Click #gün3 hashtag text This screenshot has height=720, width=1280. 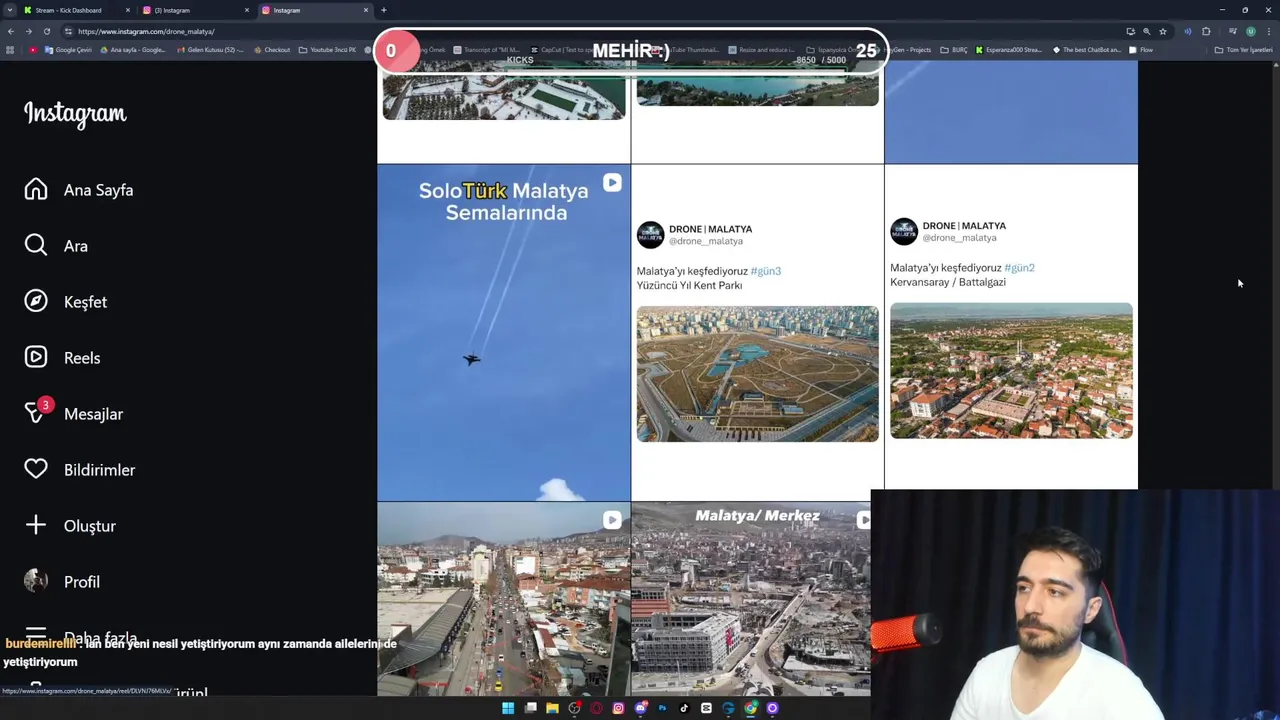click(766, 271)
